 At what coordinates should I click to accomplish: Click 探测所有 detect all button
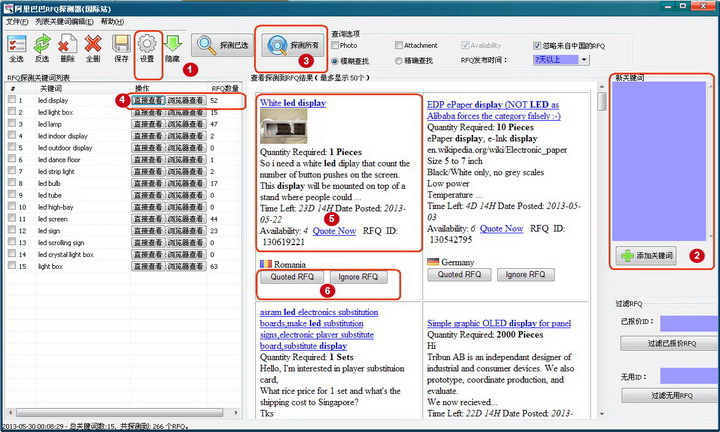tap(292, 45)
